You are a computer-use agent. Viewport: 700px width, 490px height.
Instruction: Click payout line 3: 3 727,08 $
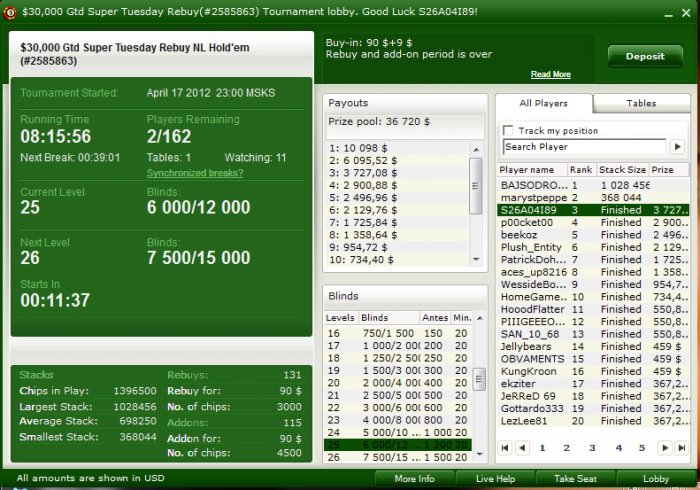[x=398, y=173]
